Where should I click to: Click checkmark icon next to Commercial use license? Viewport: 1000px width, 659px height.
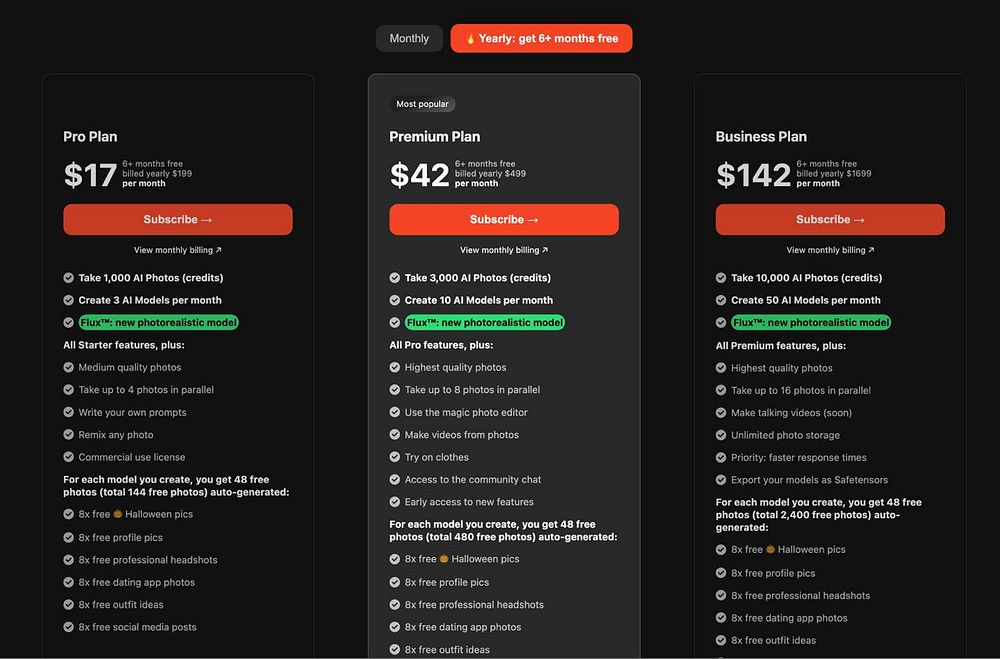tap(69, 457)
